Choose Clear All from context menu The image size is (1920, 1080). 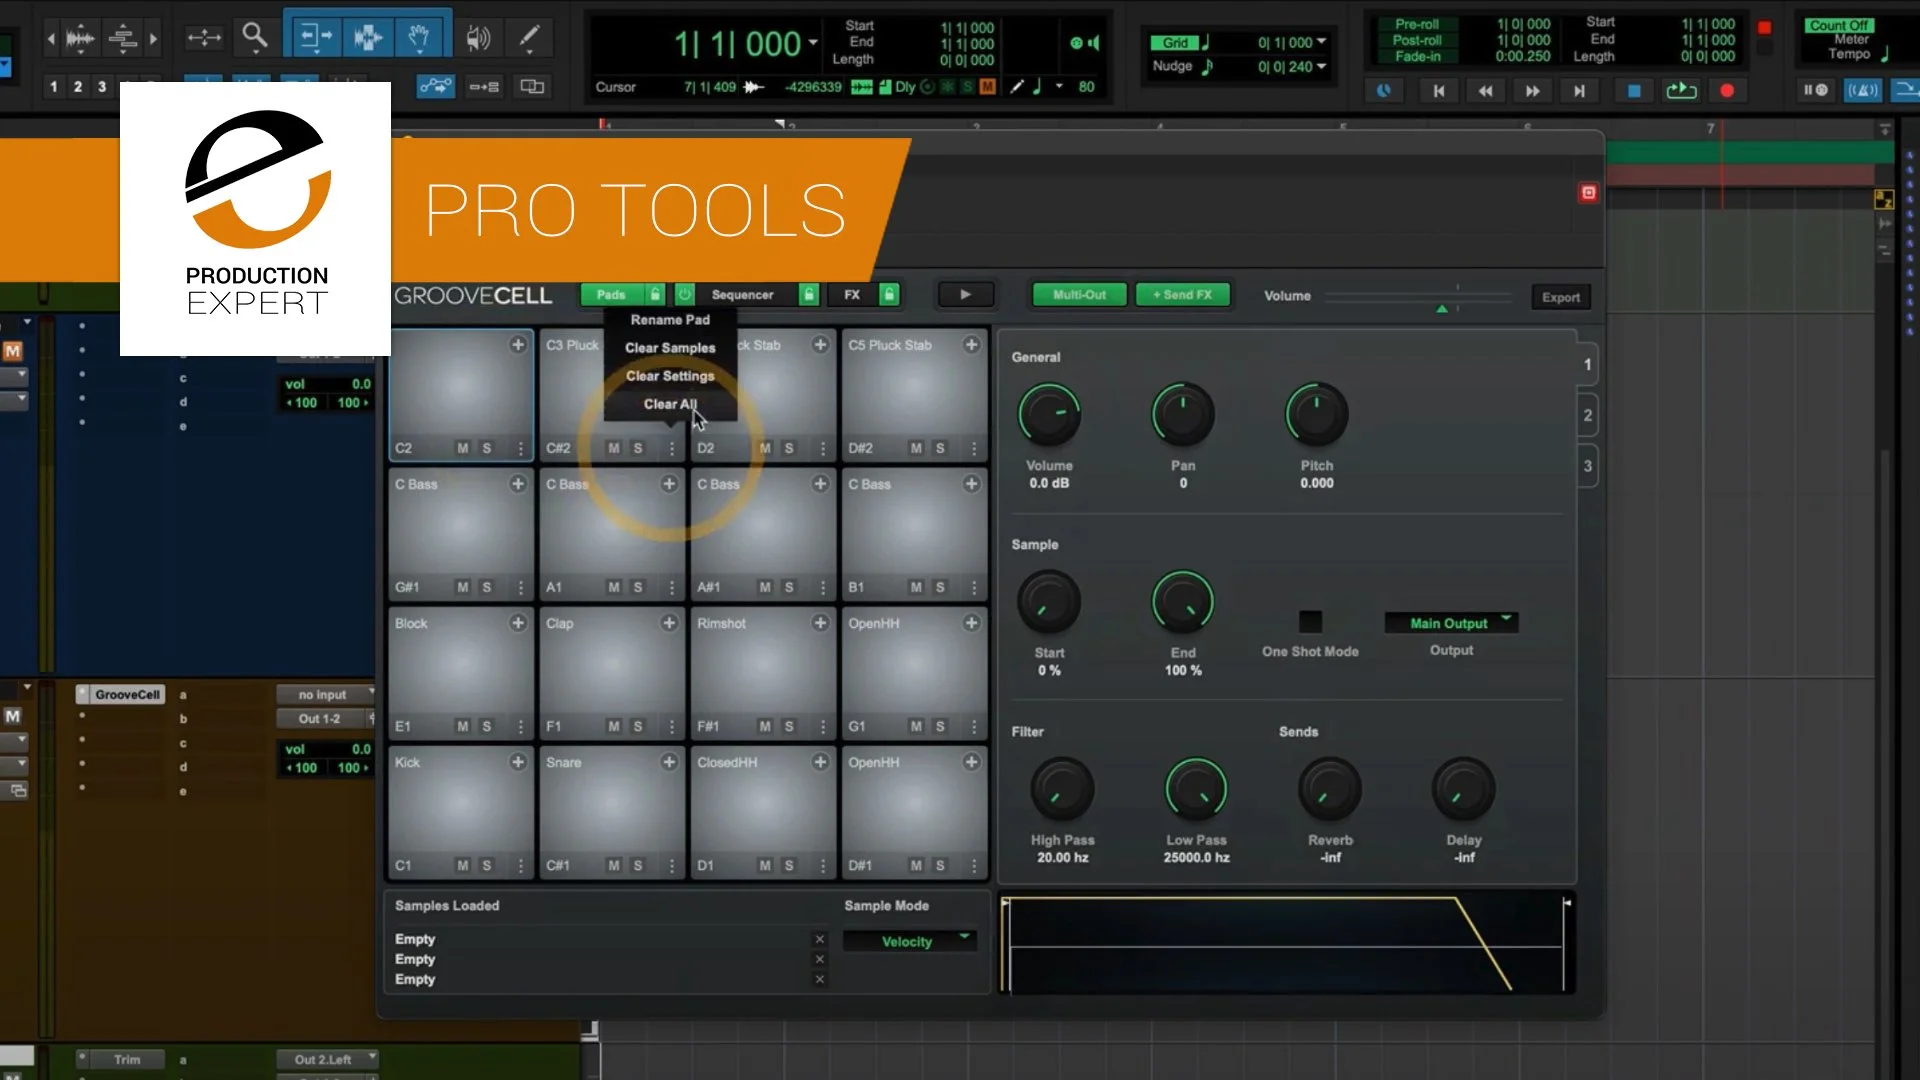point(670,404)
